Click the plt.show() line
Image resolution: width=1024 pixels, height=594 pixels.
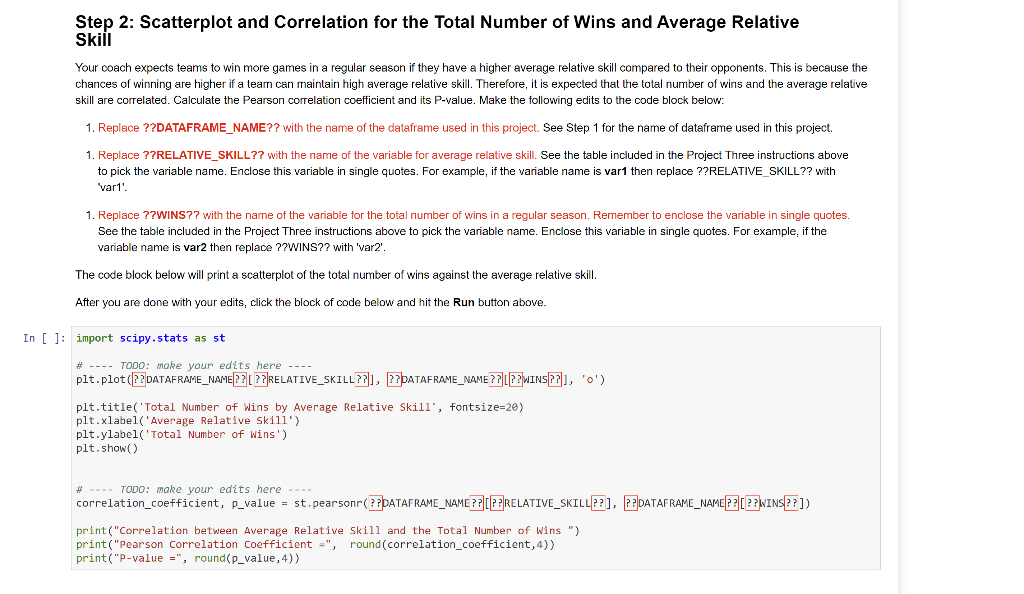(107, 448)
